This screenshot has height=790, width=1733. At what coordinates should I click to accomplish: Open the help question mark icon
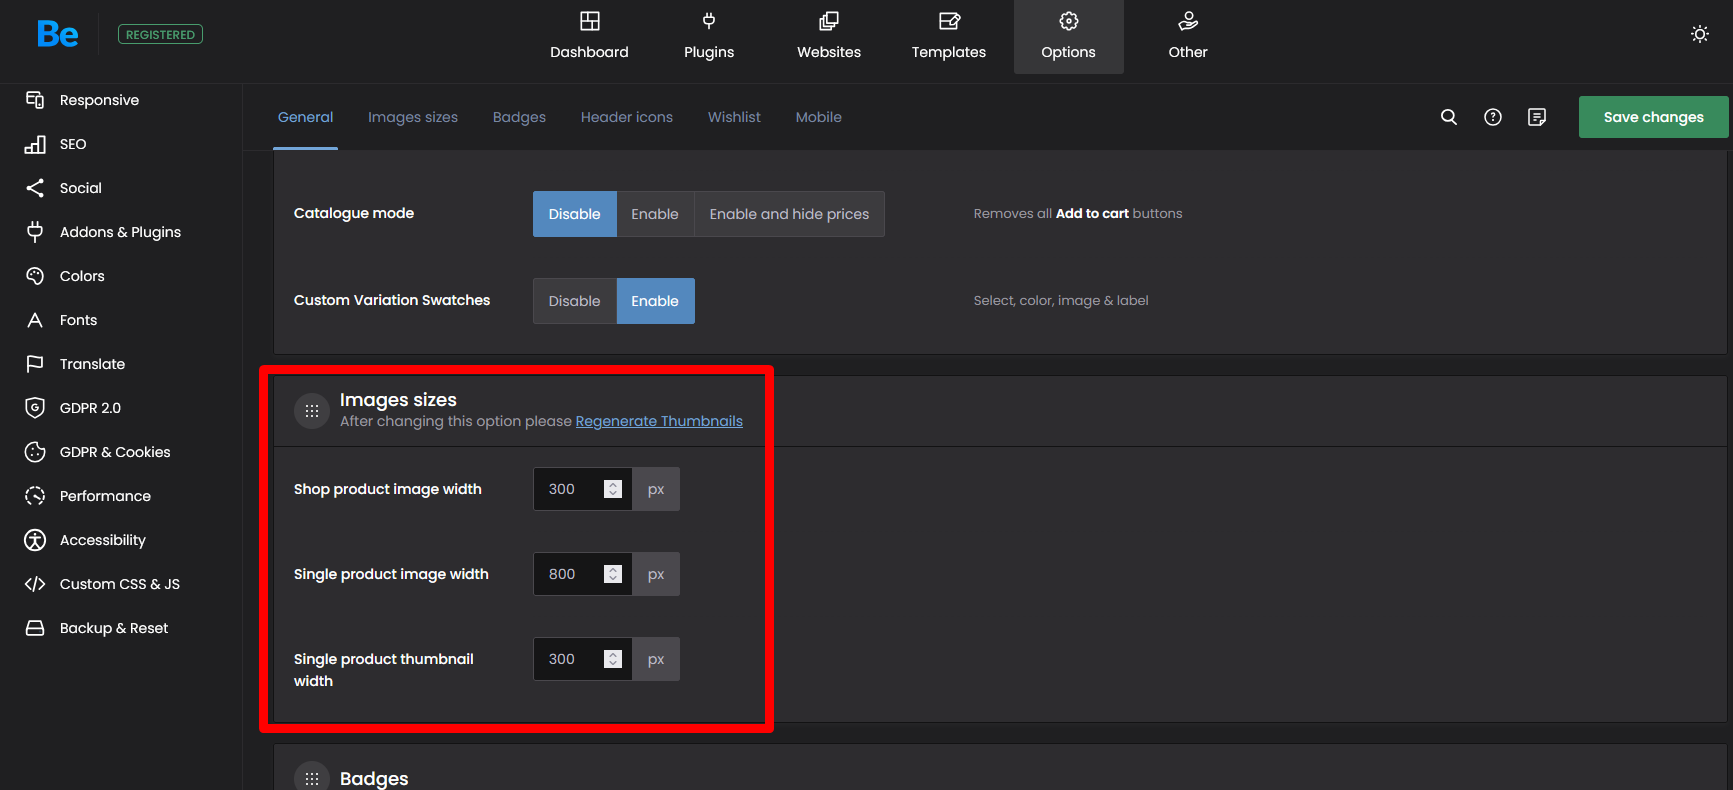(1492, 117)
